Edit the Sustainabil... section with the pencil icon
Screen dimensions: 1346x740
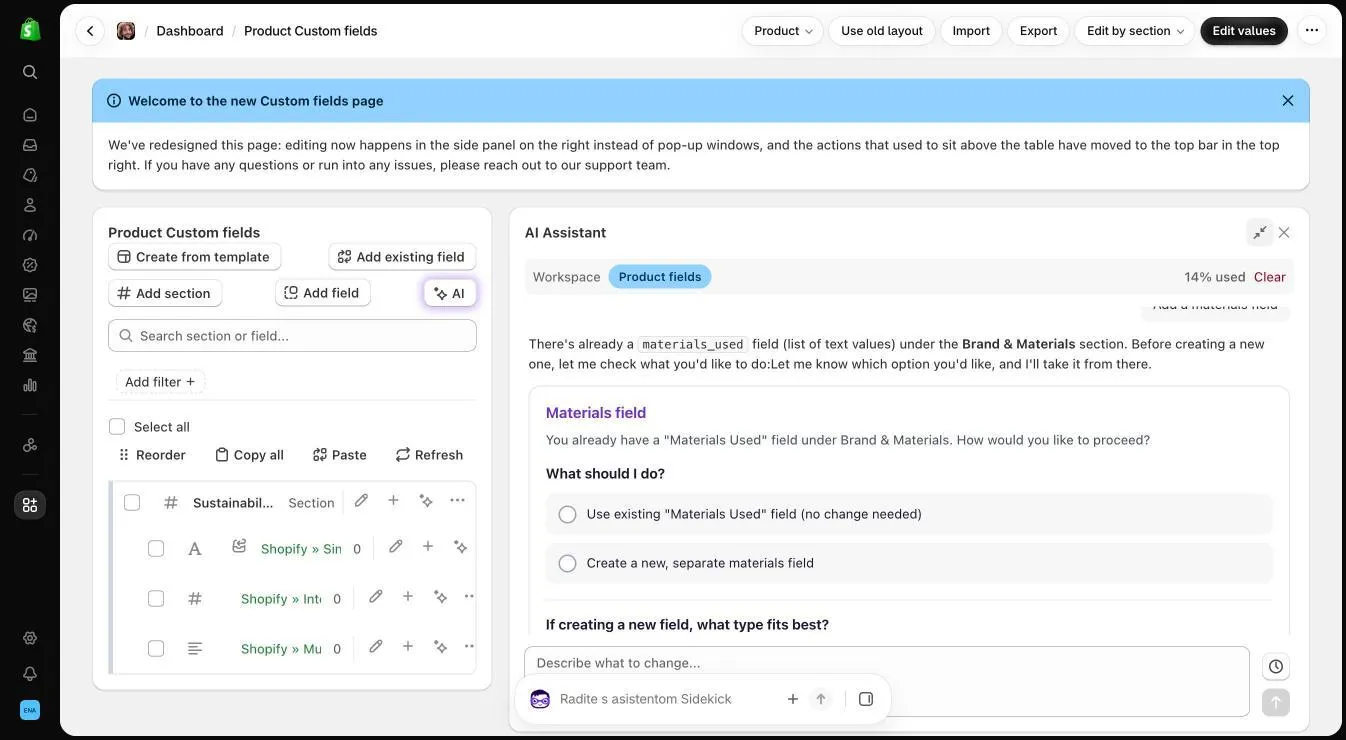pyautogui.click(x=361, y=500)
